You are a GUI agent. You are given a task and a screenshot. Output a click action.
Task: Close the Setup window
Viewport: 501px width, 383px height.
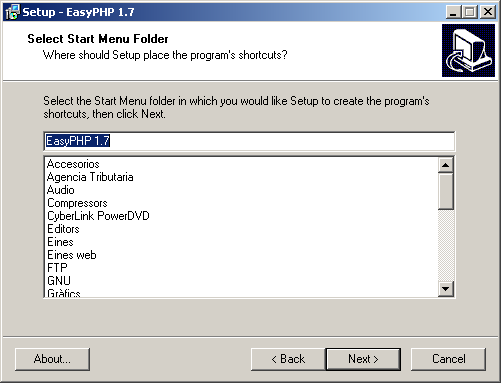[488, 12]
